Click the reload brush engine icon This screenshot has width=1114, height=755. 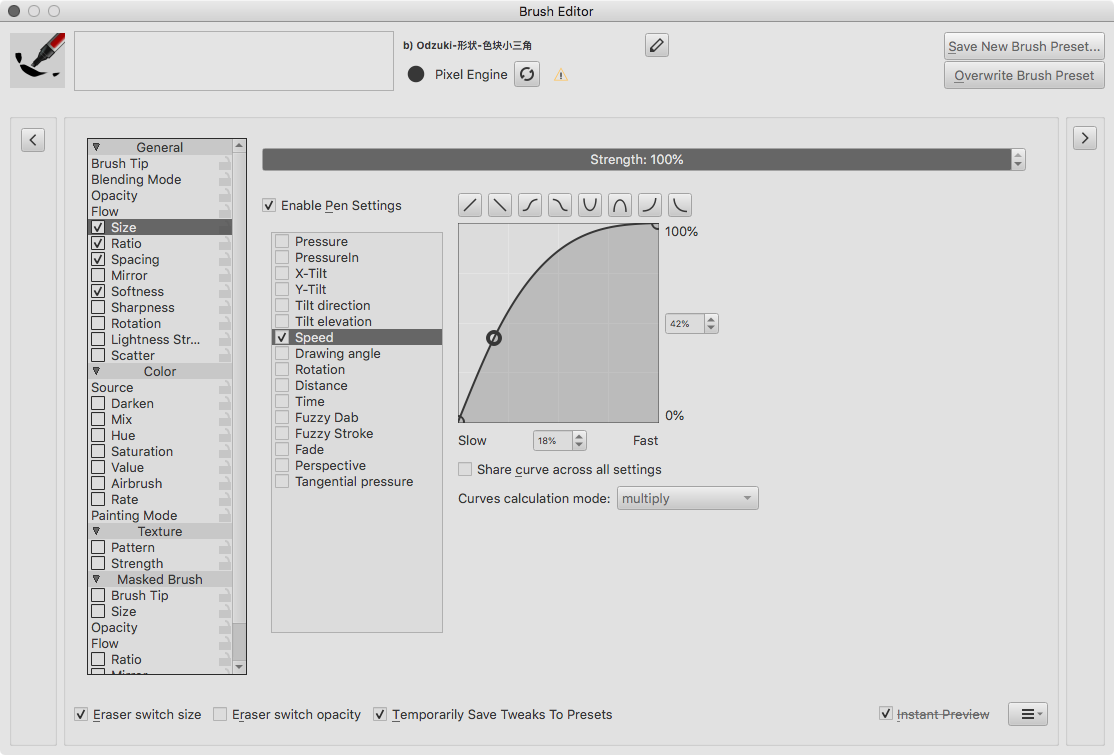coord(527,75)
